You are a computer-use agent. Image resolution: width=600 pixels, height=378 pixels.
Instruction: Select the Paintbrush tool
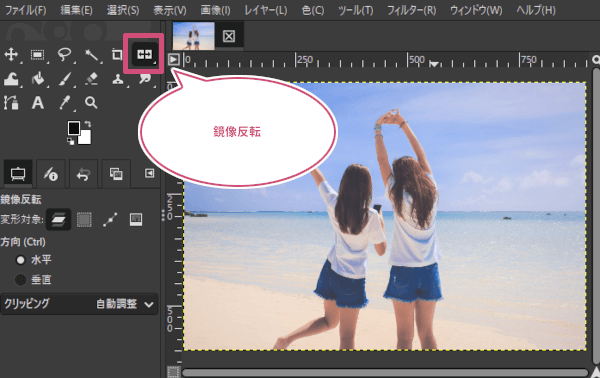pyautogui.click(x=64, y=80)
